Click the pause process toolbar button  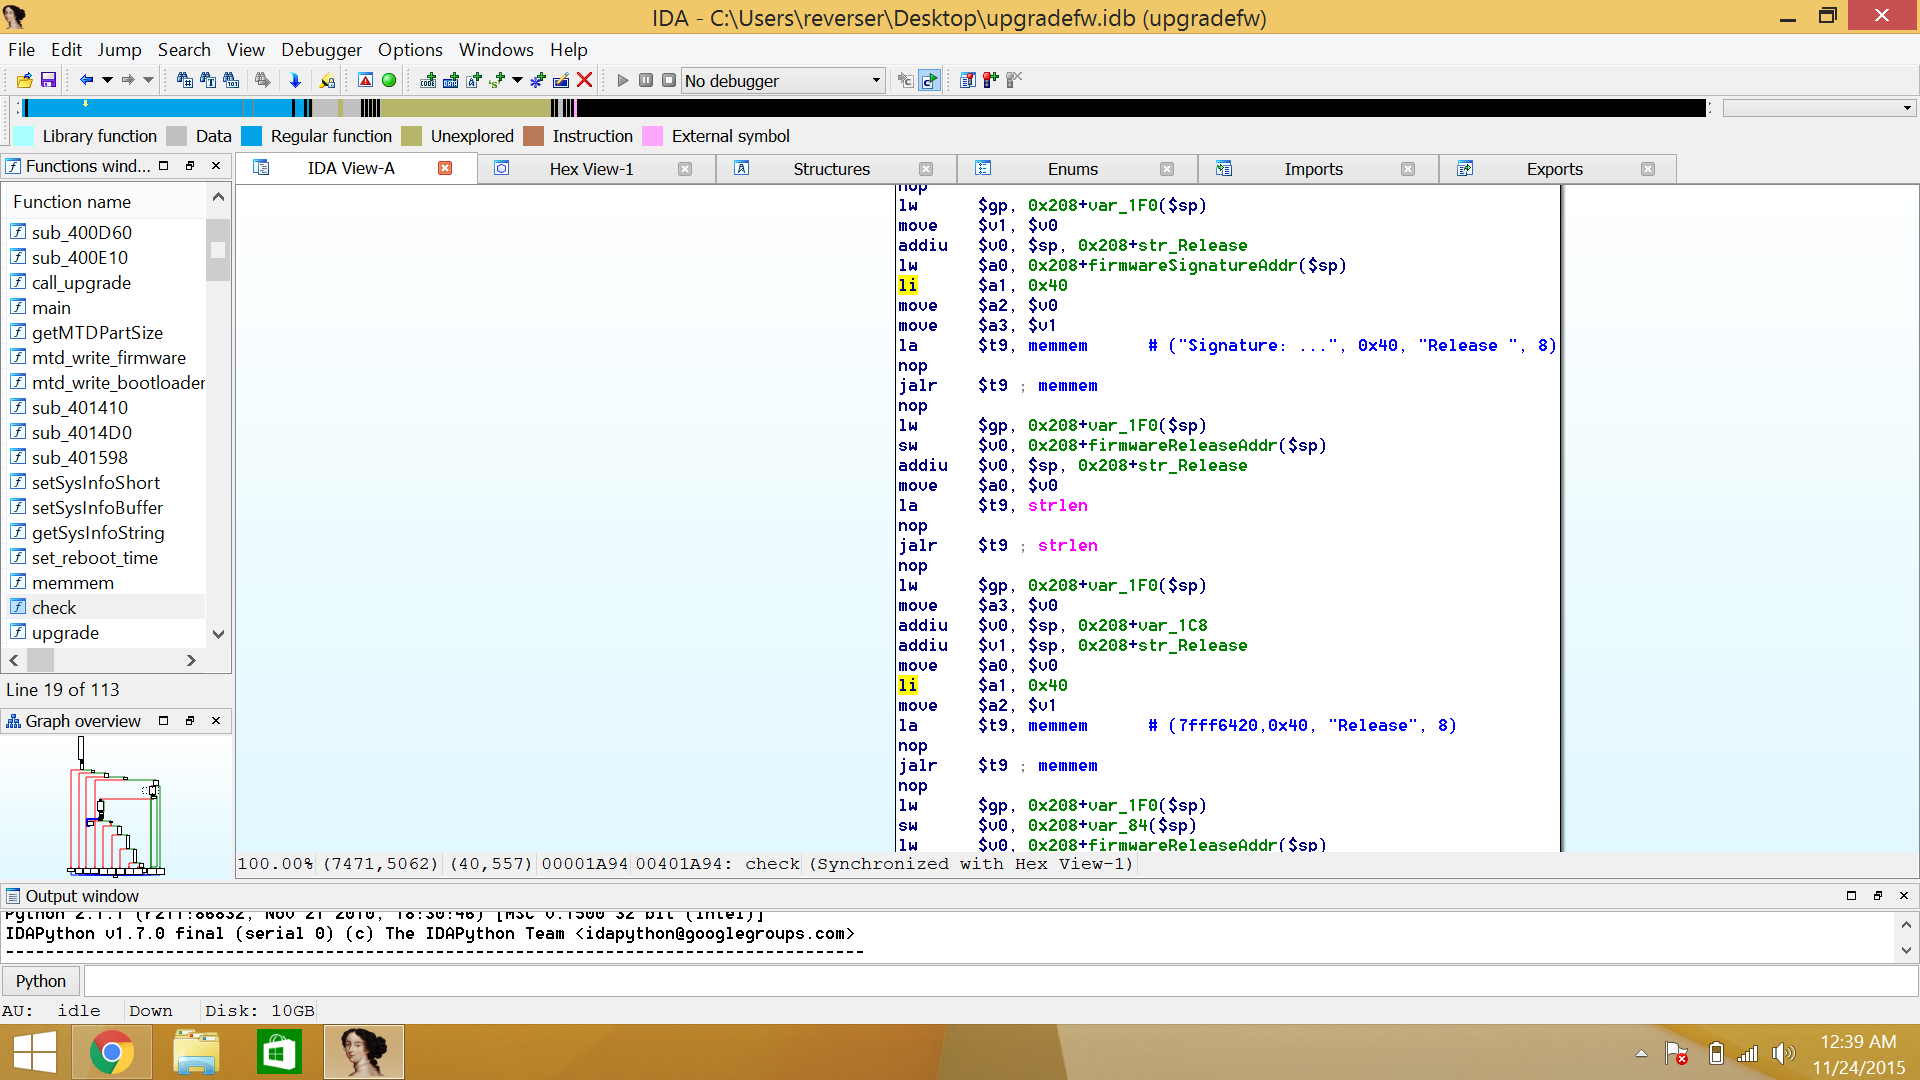646,80
